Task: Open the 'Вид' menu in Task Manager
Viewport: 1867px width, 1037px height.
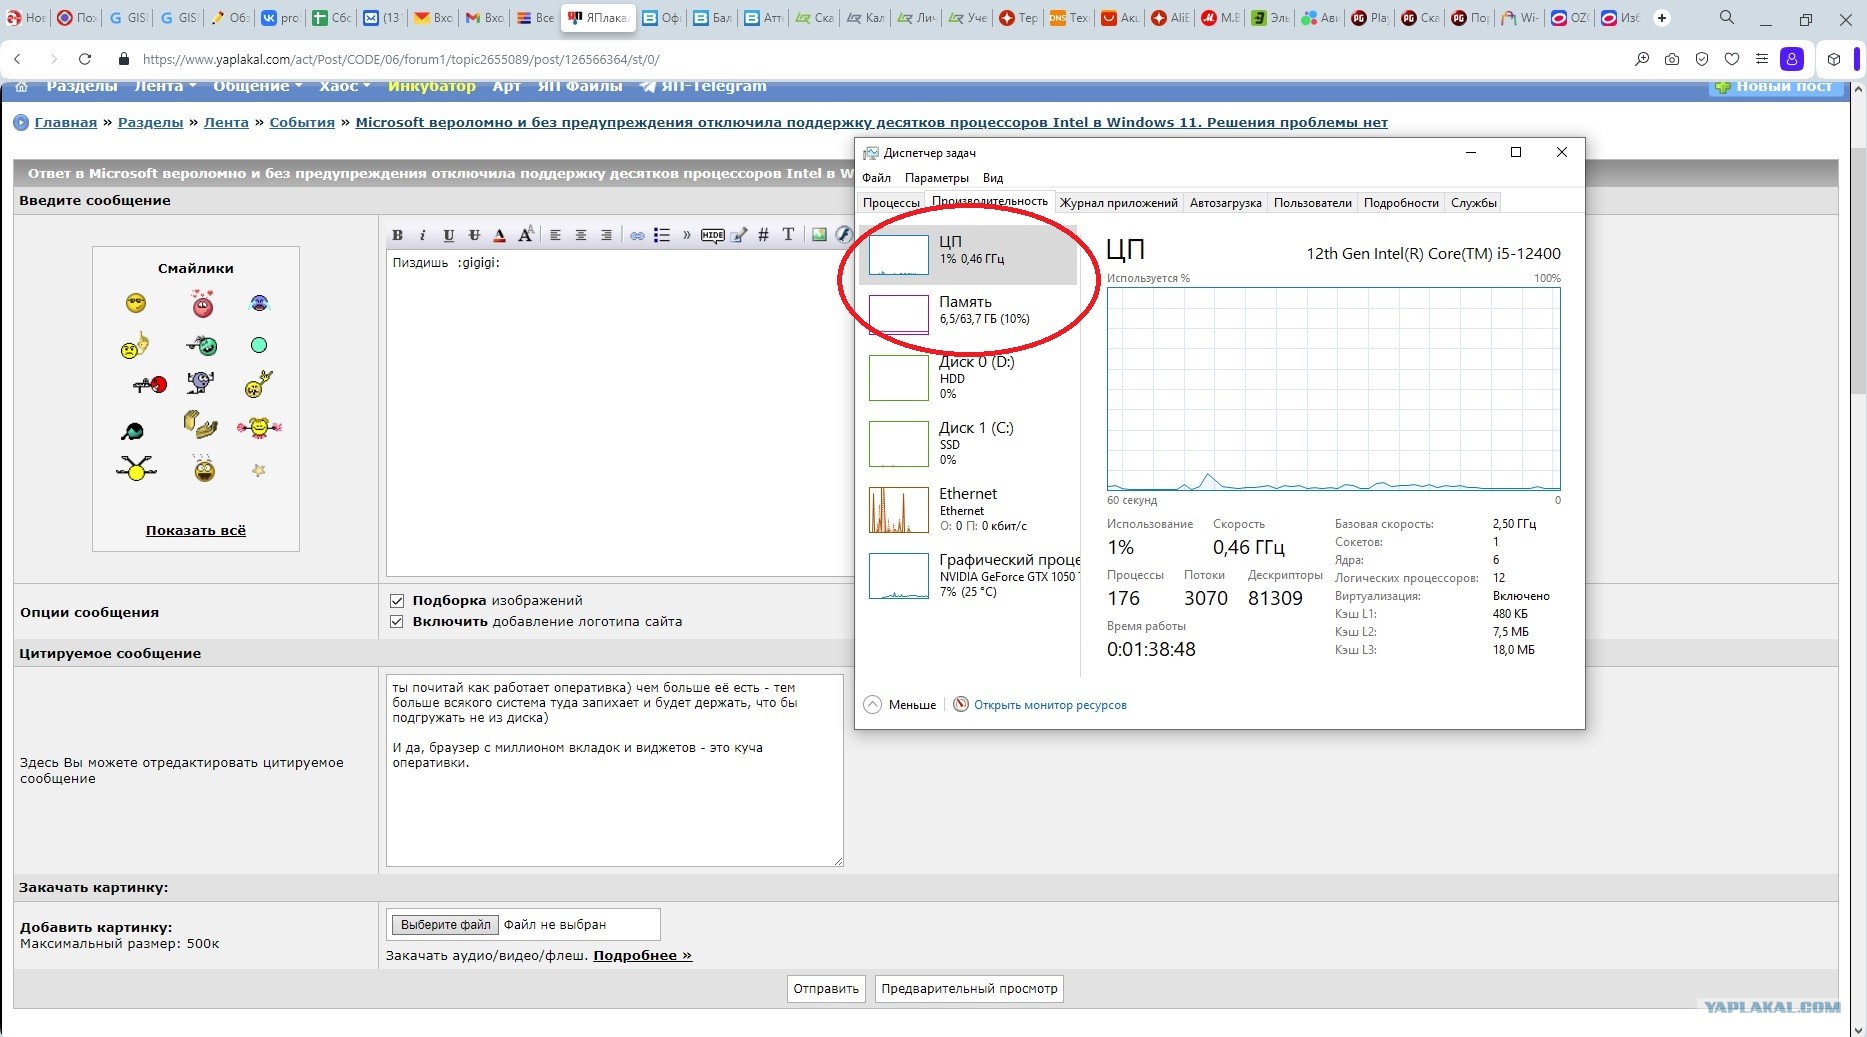Action: click(x=993, y=178)
